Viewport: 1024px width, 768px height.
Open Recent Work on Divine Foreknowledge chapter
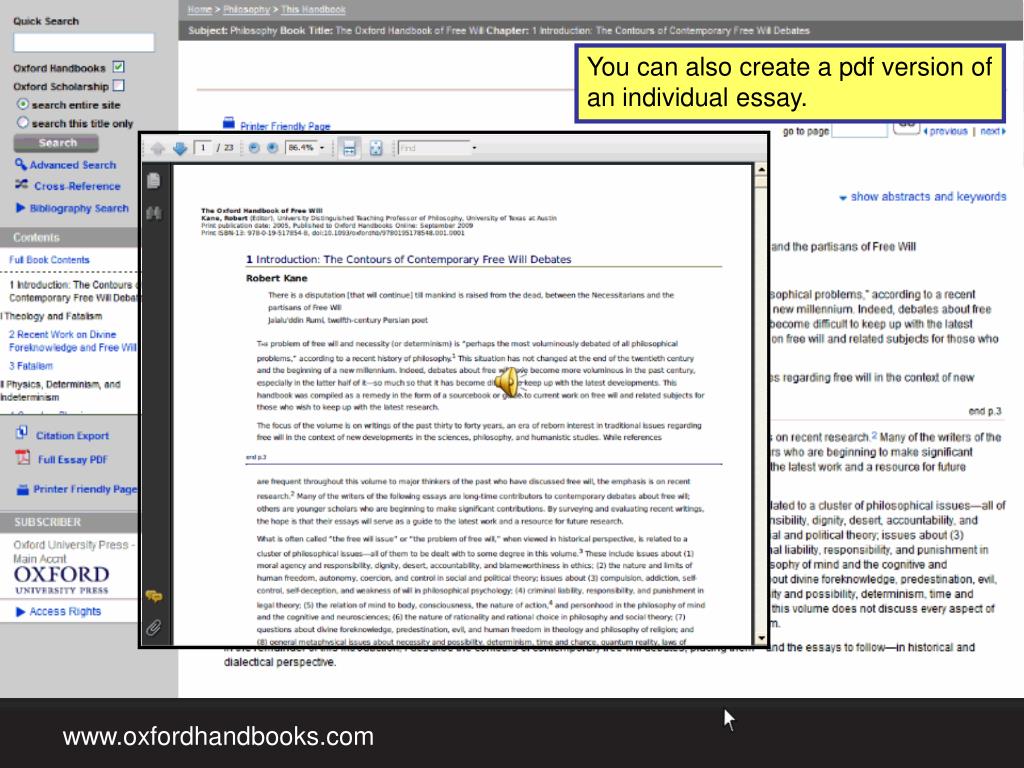click(72, 341)
